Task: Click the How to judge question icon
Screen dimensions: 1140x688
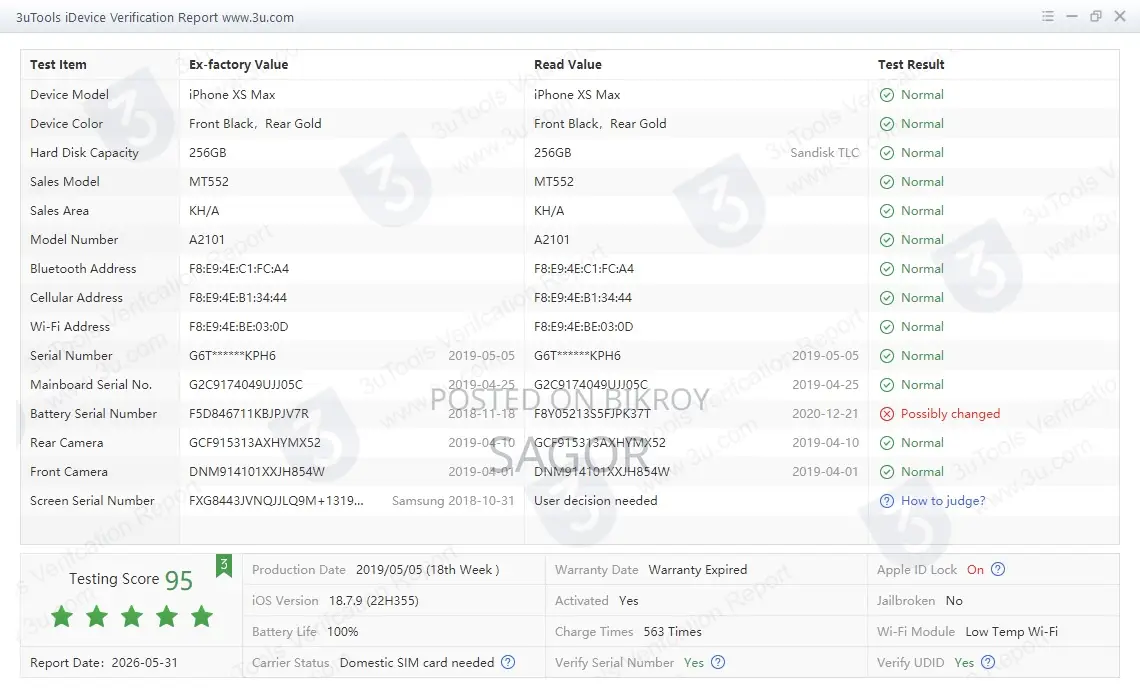Action: click(887, 501)
